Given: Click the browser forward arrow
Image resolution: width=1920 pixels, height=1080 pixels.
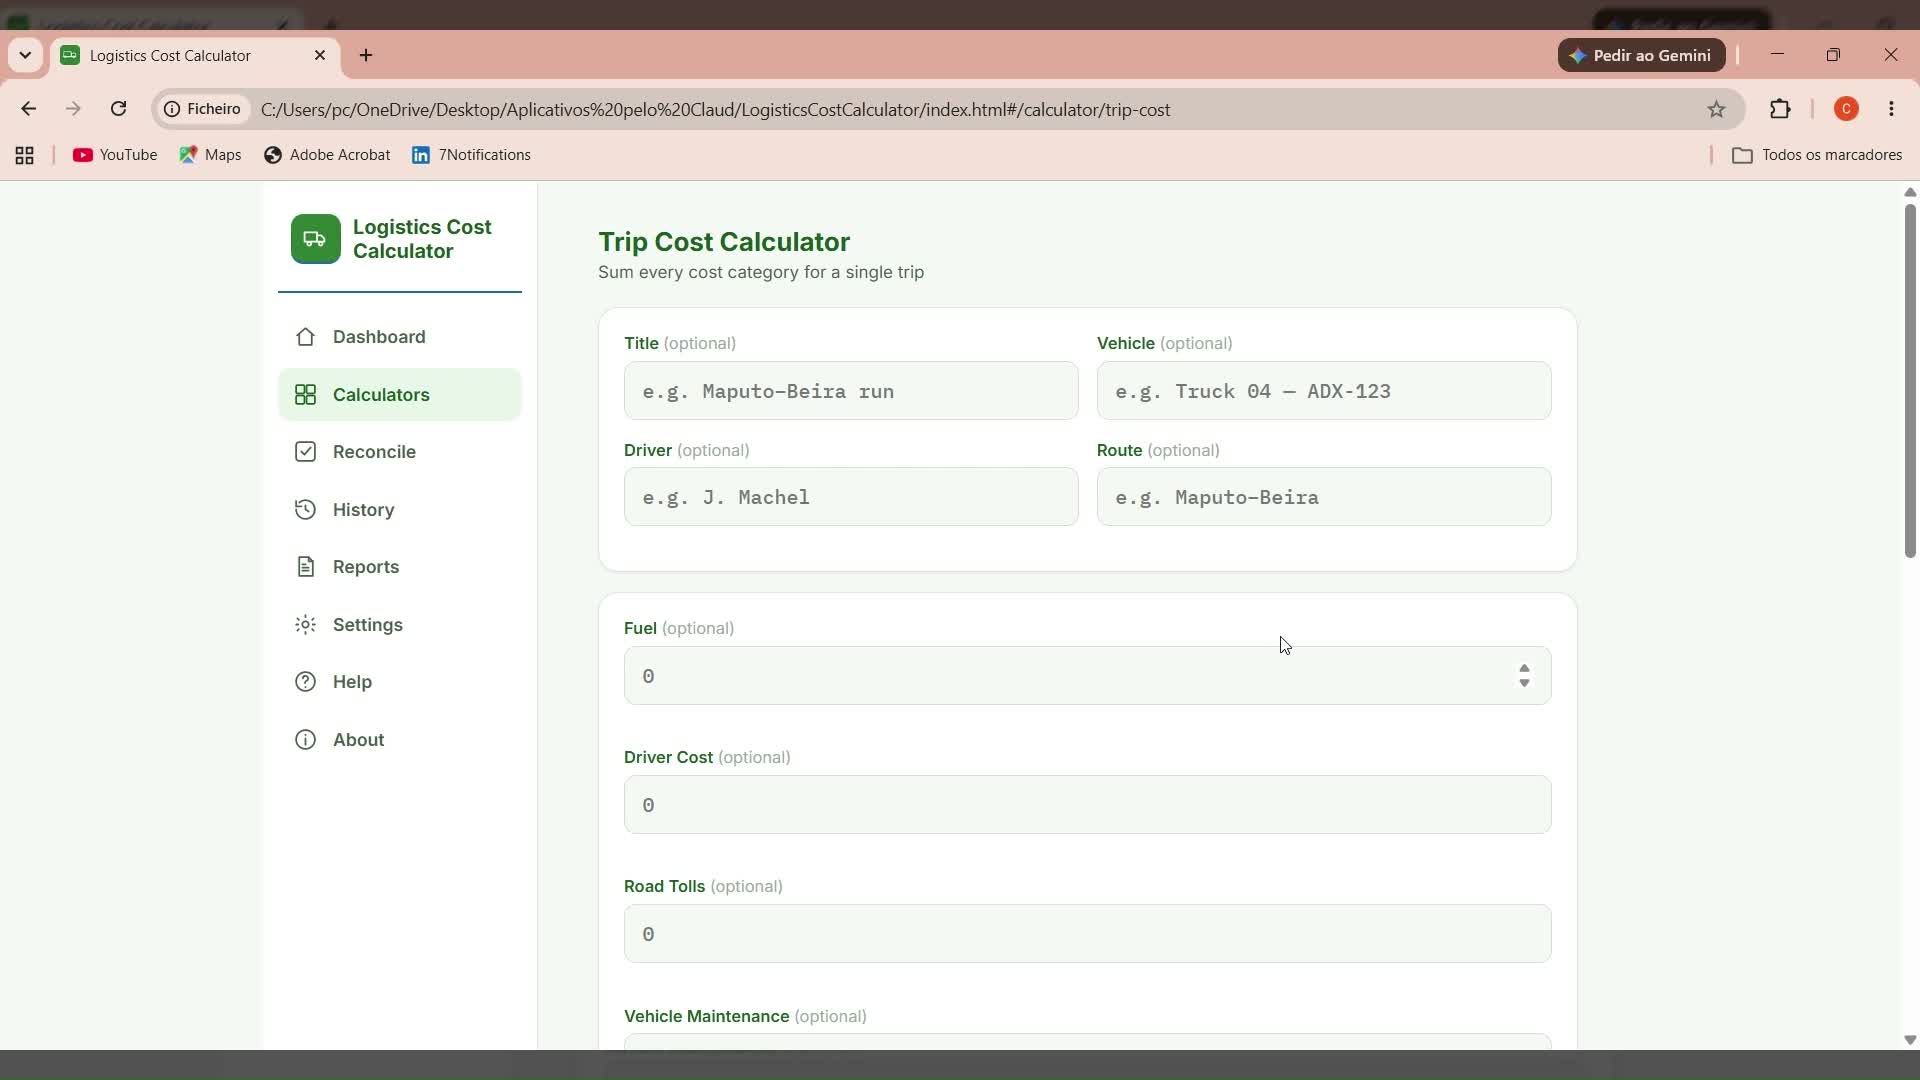Looking at the screenshot, I should [x=73, y=109].
